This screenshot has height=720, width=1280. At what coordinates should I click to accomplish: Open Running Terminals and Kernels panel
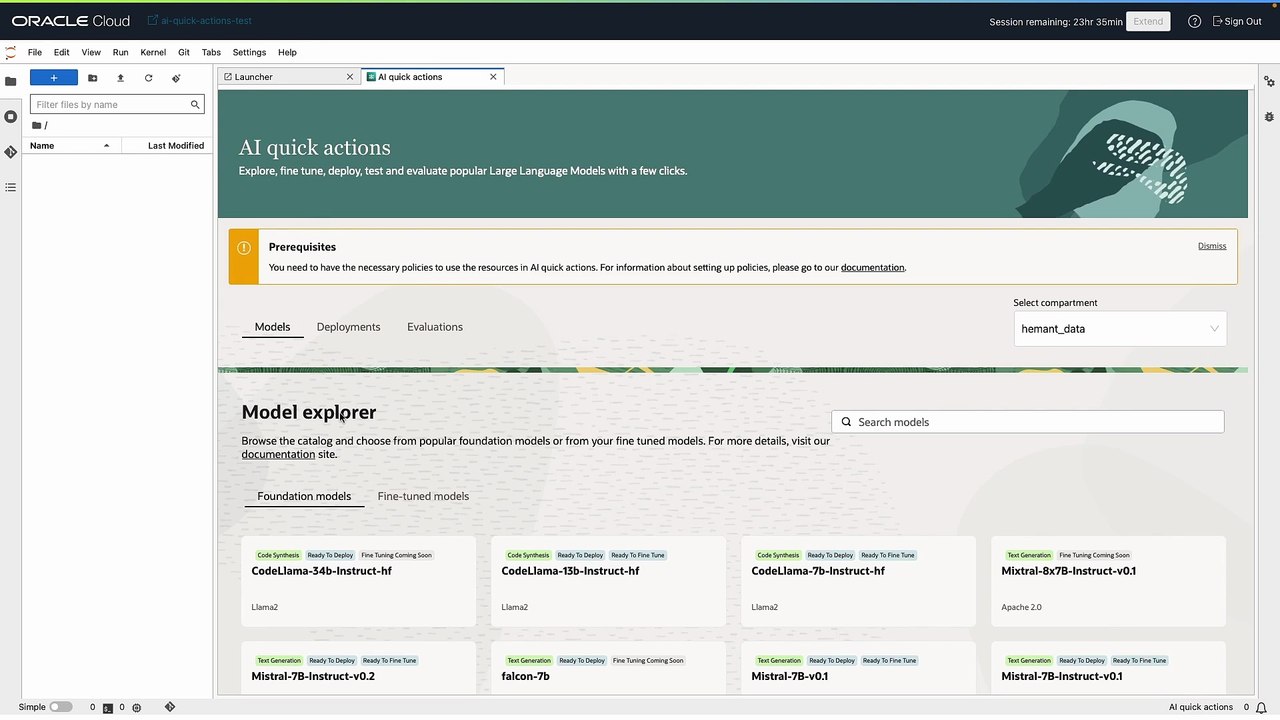(x=11, y=117)
